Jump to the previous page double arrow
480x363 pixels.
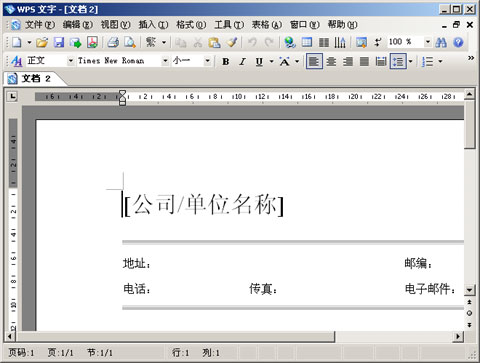[x=469, y=302]
